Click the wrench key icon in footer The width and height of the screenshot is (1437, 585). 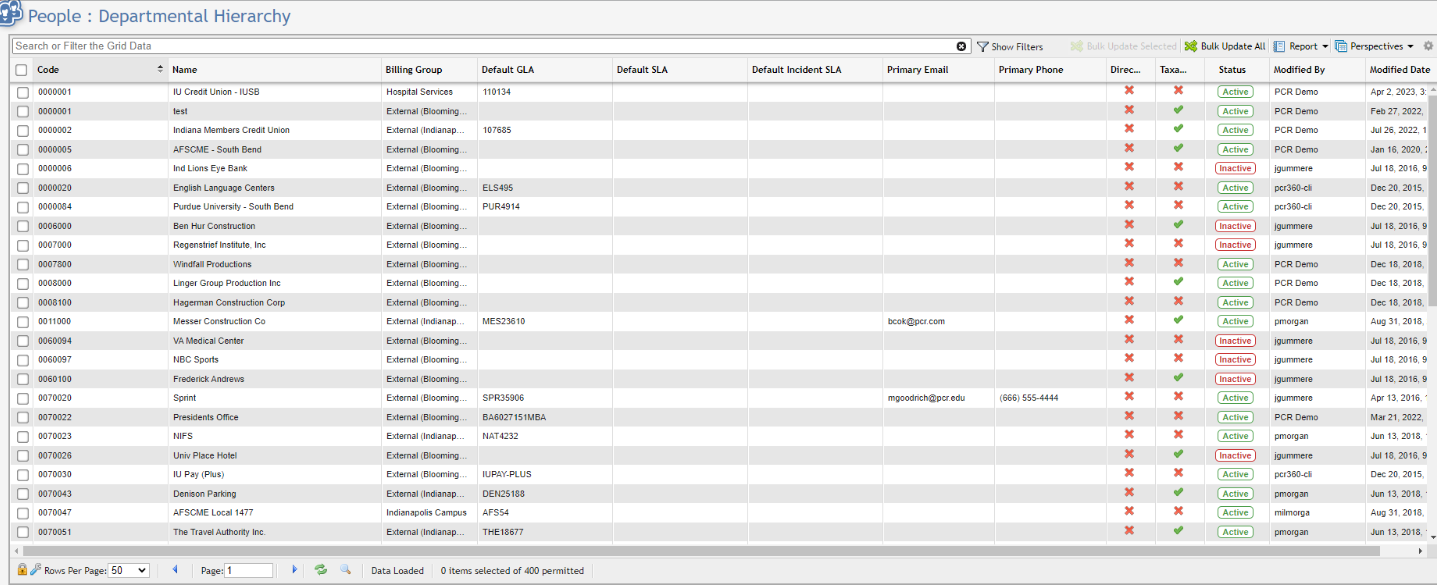(x=35, y=570)
